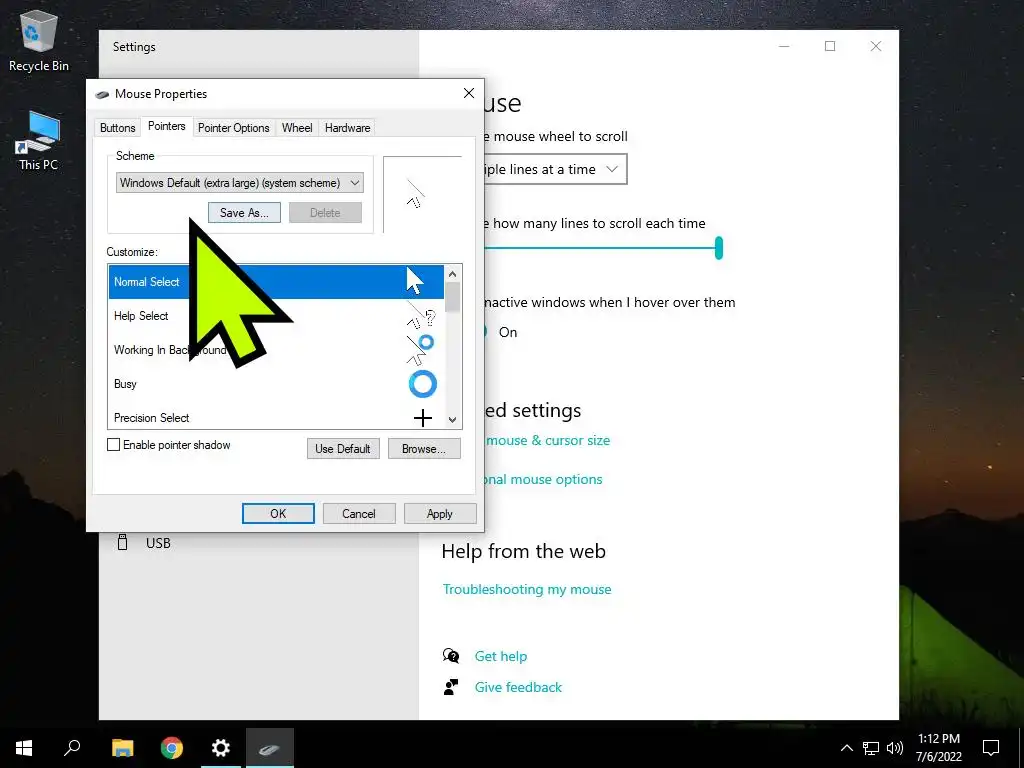
Task: Open taskbar search magnifier
Action: click(x=72, y=748)
